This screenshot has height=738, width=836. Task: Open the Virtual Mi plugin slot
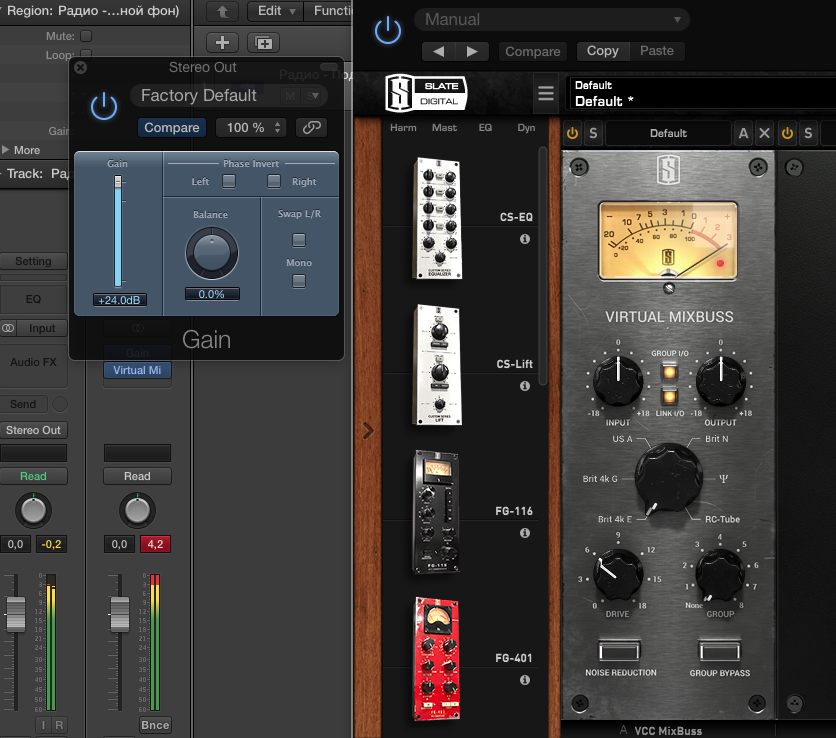(x=137, y=370)
